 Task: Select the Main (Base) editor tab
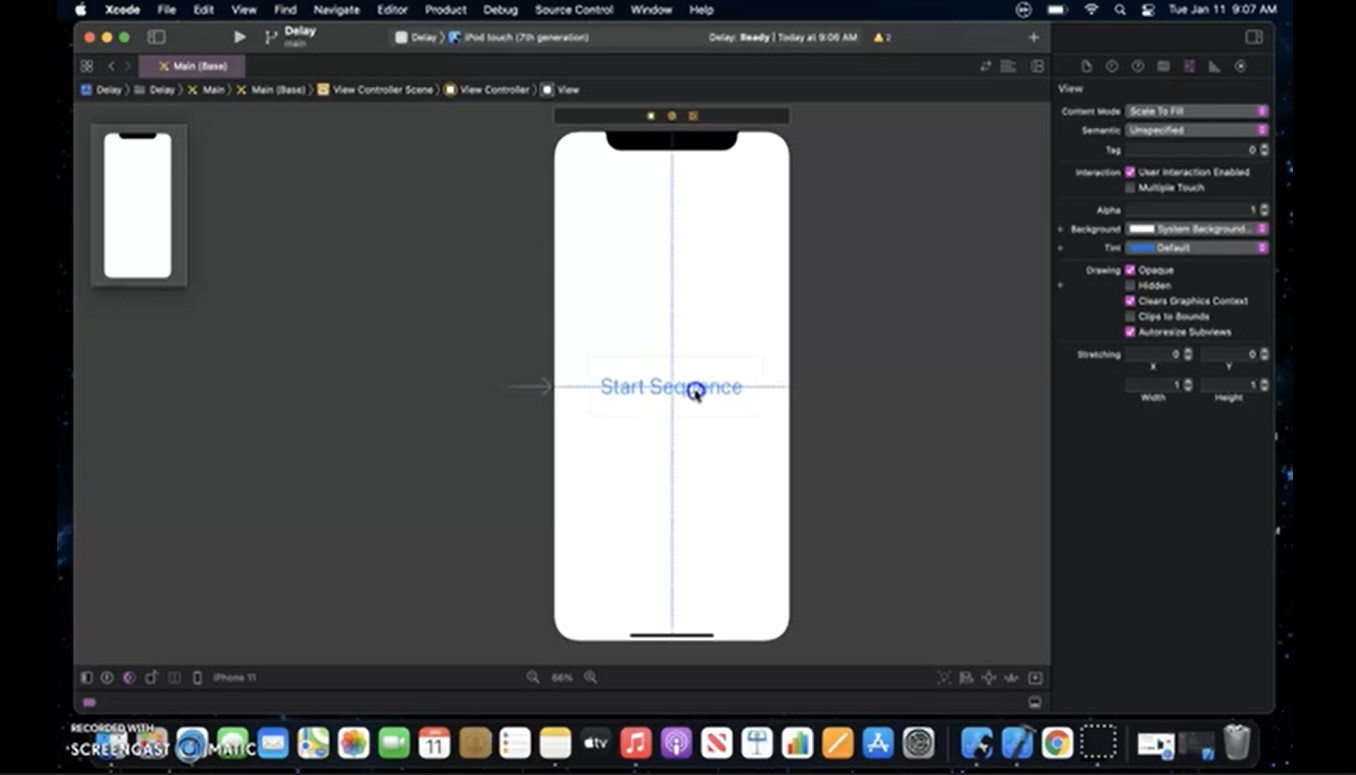(x=193, y=66)
